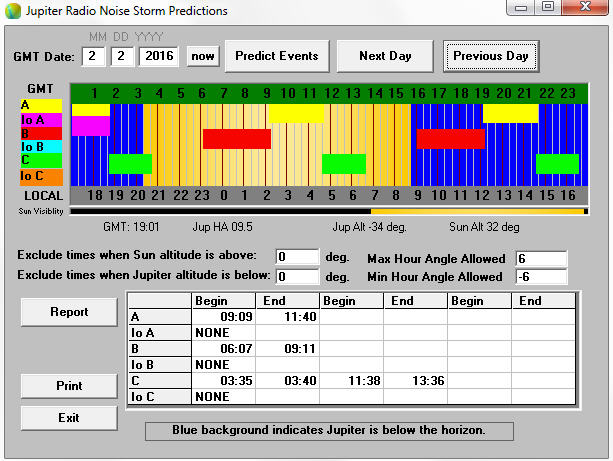Edit Max Hour Angle Allowed field
The image size is (613, 461).
[541, 258]
